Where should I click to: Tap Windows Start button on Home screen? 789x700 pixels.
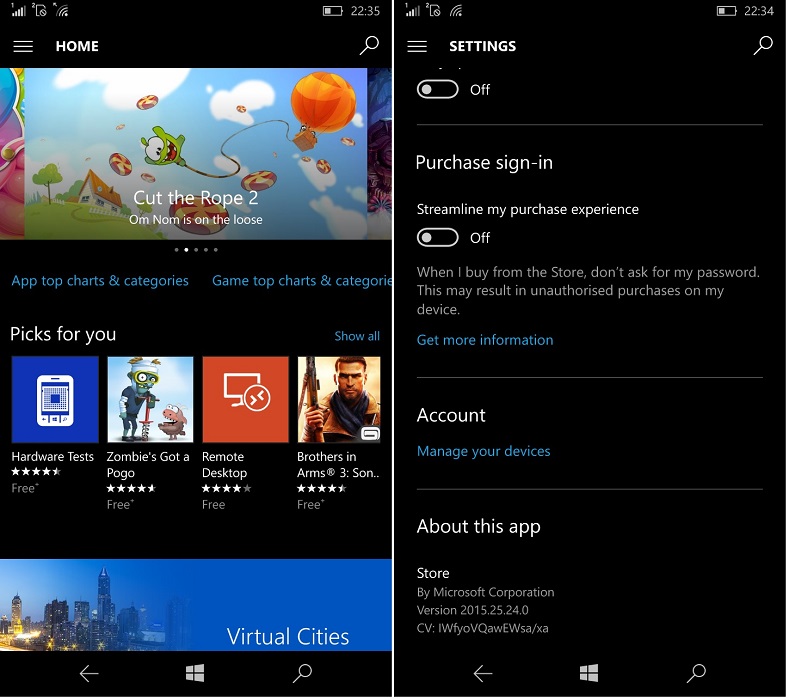coord(195,674)
